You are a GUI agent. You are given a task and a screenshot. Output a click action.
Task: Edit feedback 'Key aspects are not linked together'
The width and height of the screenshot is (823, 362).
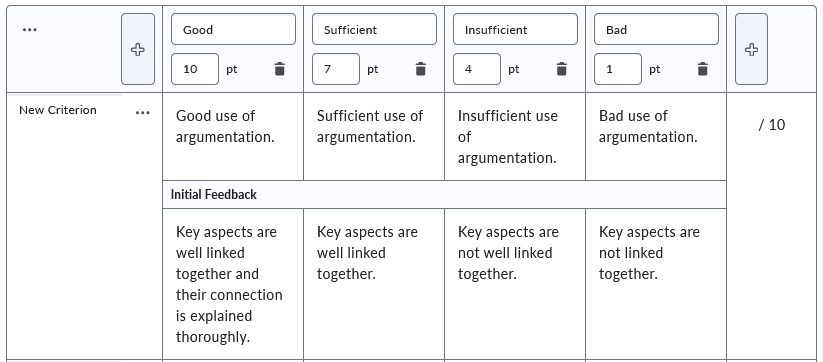click(x=656, y=284)
